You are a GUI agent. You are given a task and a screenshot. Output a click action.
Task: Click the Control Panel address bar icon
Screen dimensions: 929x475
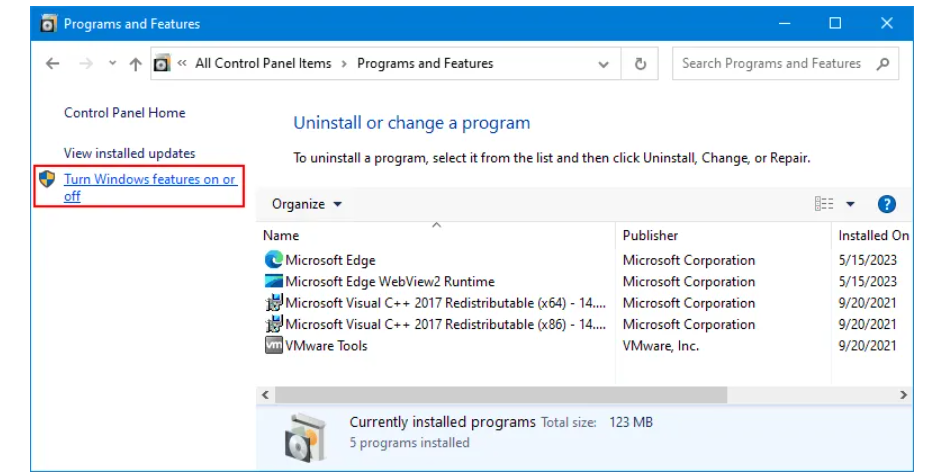coord(162,63)
